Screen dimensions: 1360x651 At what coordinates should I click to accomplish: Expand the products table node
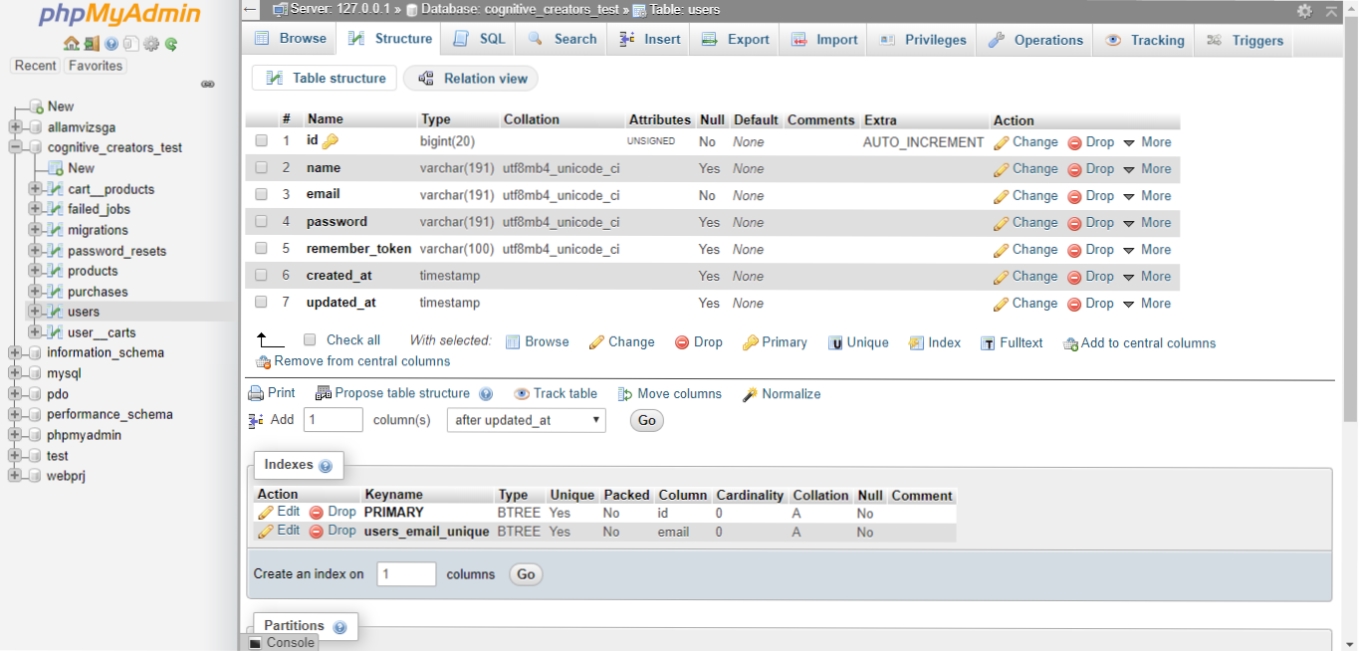(x=36, y=271)
